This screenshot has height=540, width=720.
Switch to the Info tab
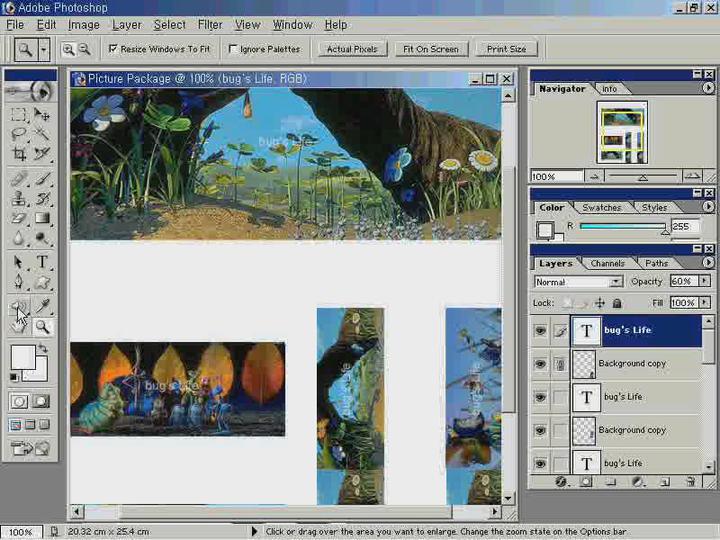point(609,89)
